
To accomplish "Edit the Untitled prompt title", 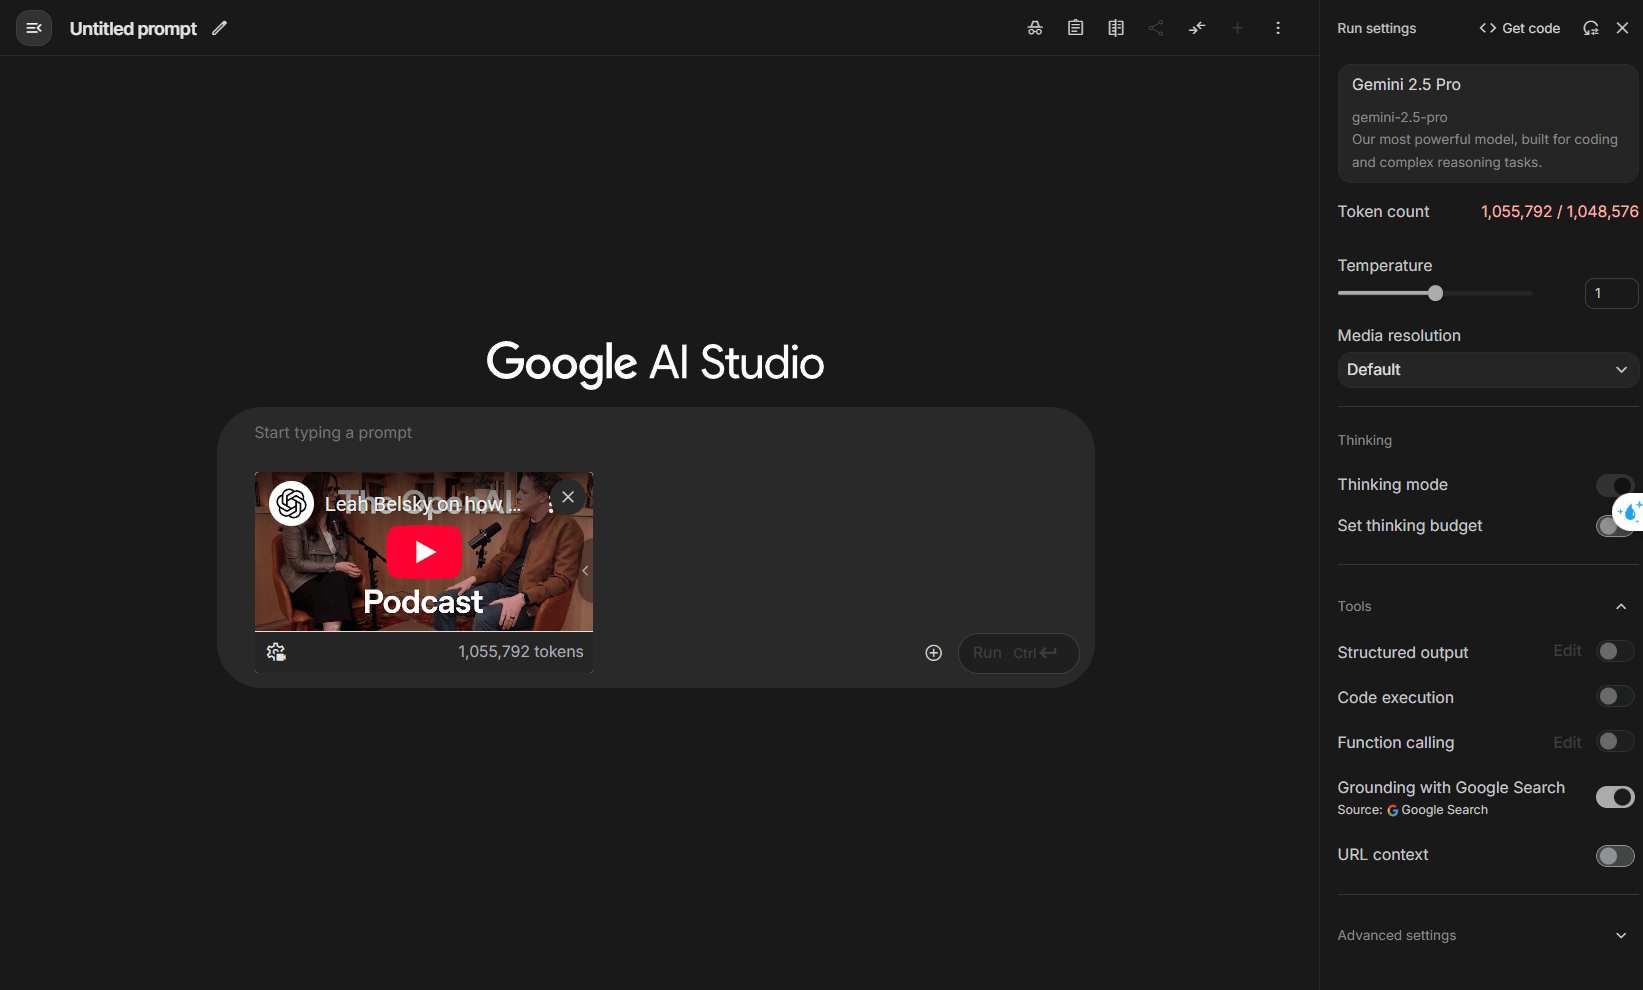I will pyautogui.click(x=219, y=28).
